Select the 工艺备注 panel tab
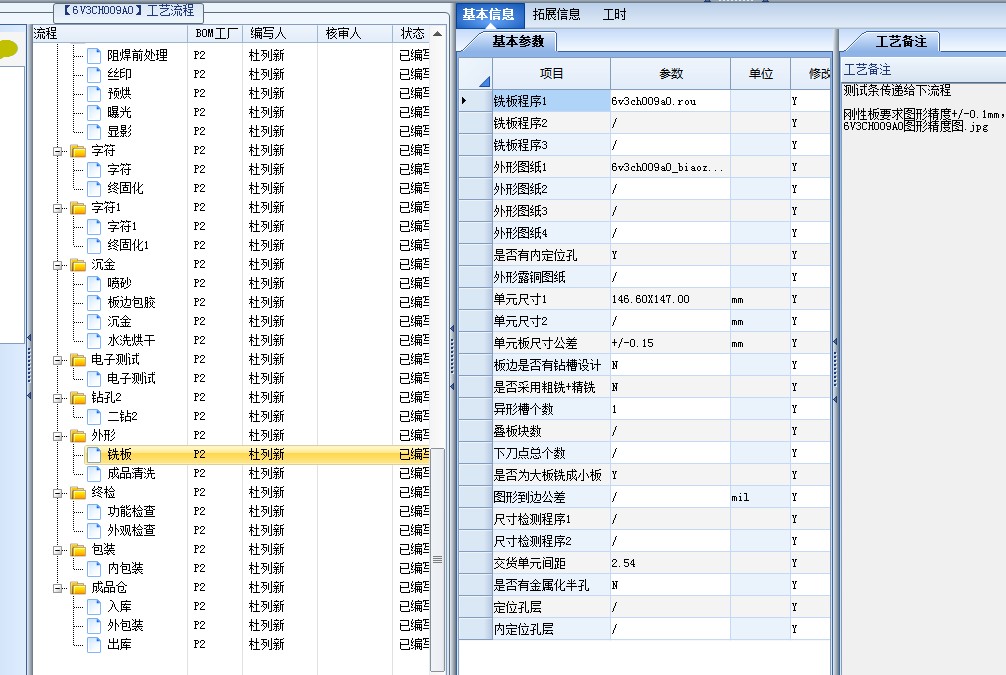The width and height of the screenshot is (1006, 675). 901,42
